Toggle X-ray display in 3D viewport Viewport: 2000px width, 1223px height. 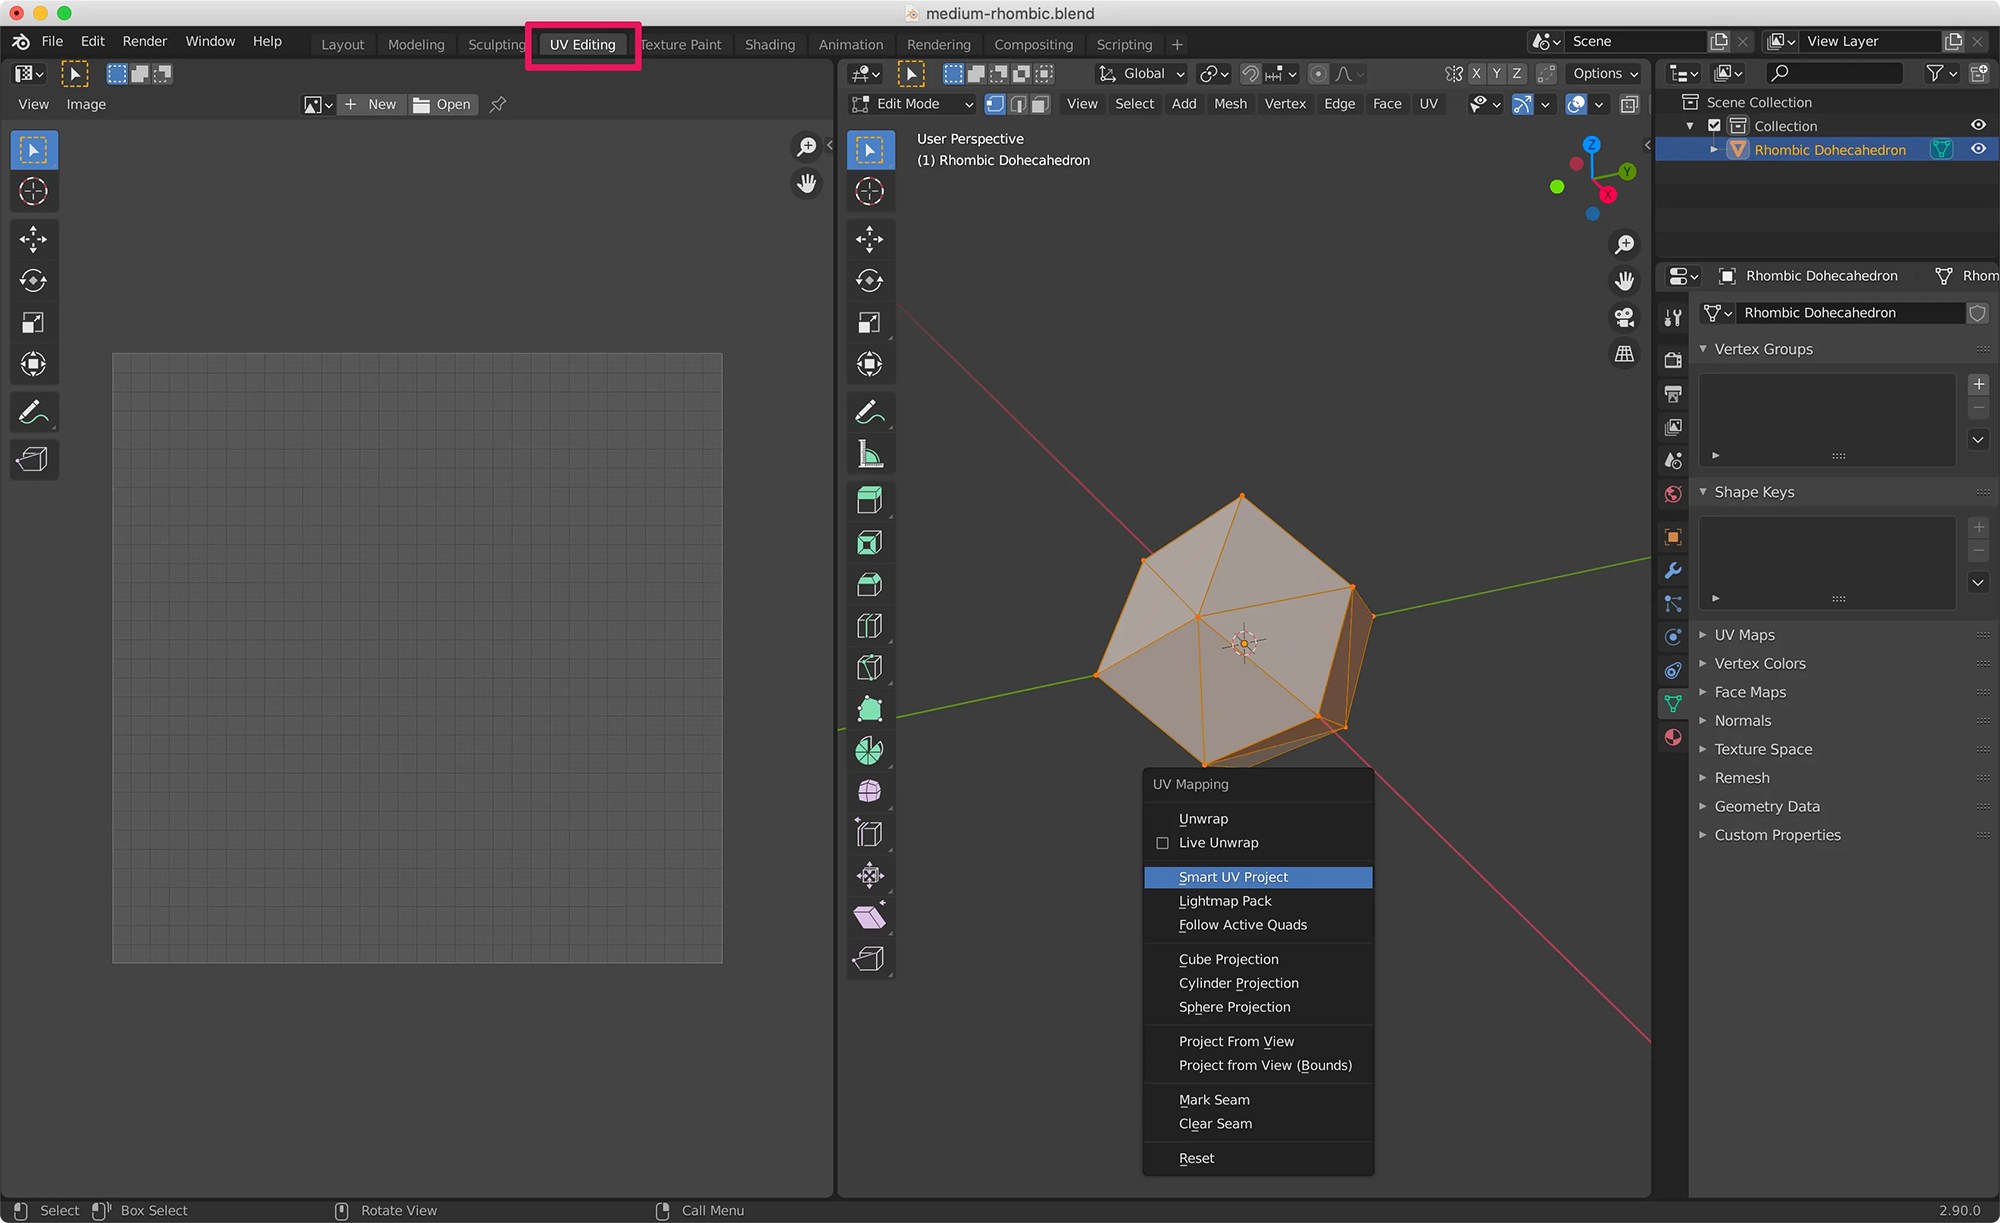[x=1629, y=104]
